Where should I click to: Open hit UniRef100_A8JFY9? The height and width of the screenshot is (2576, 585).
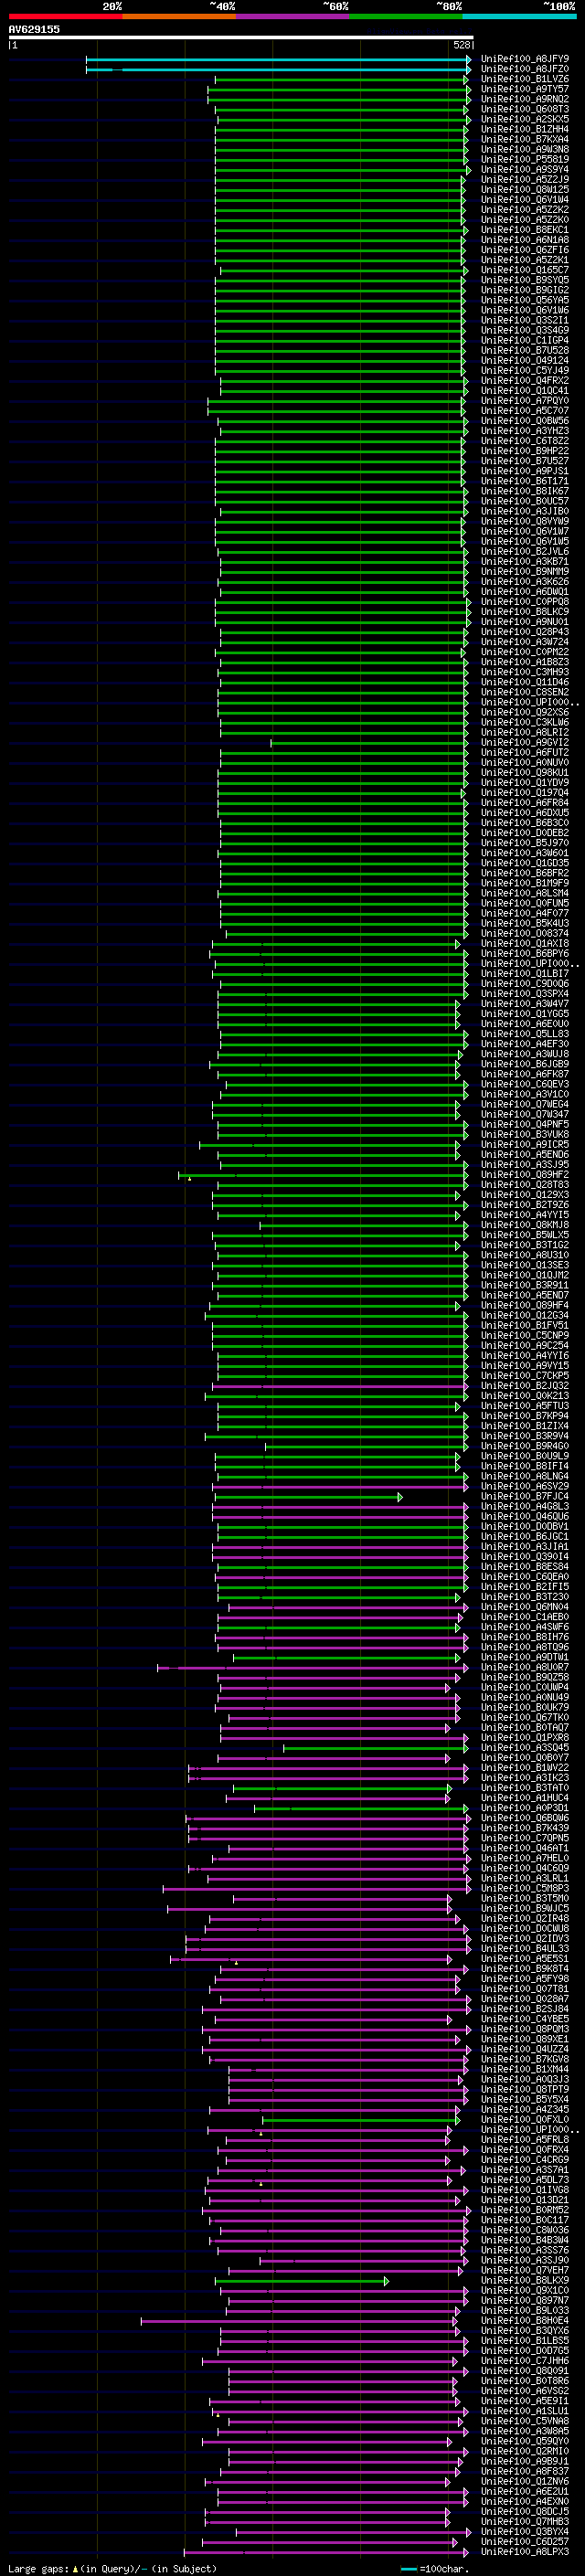525,59
